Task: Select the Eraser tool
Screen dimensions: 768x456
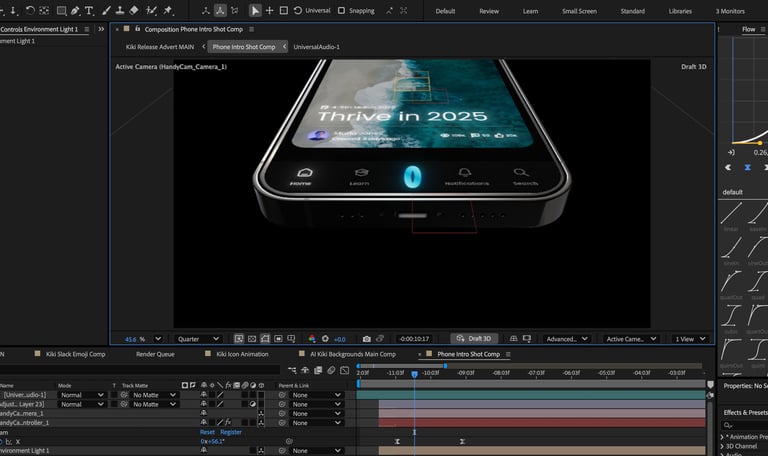Action: coord(134,10)
